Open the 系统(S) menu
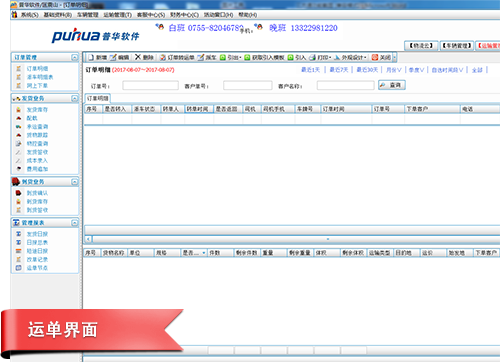The width and height of the screenshot is (500, 362). pyautogui.click(x=29, y=15)
